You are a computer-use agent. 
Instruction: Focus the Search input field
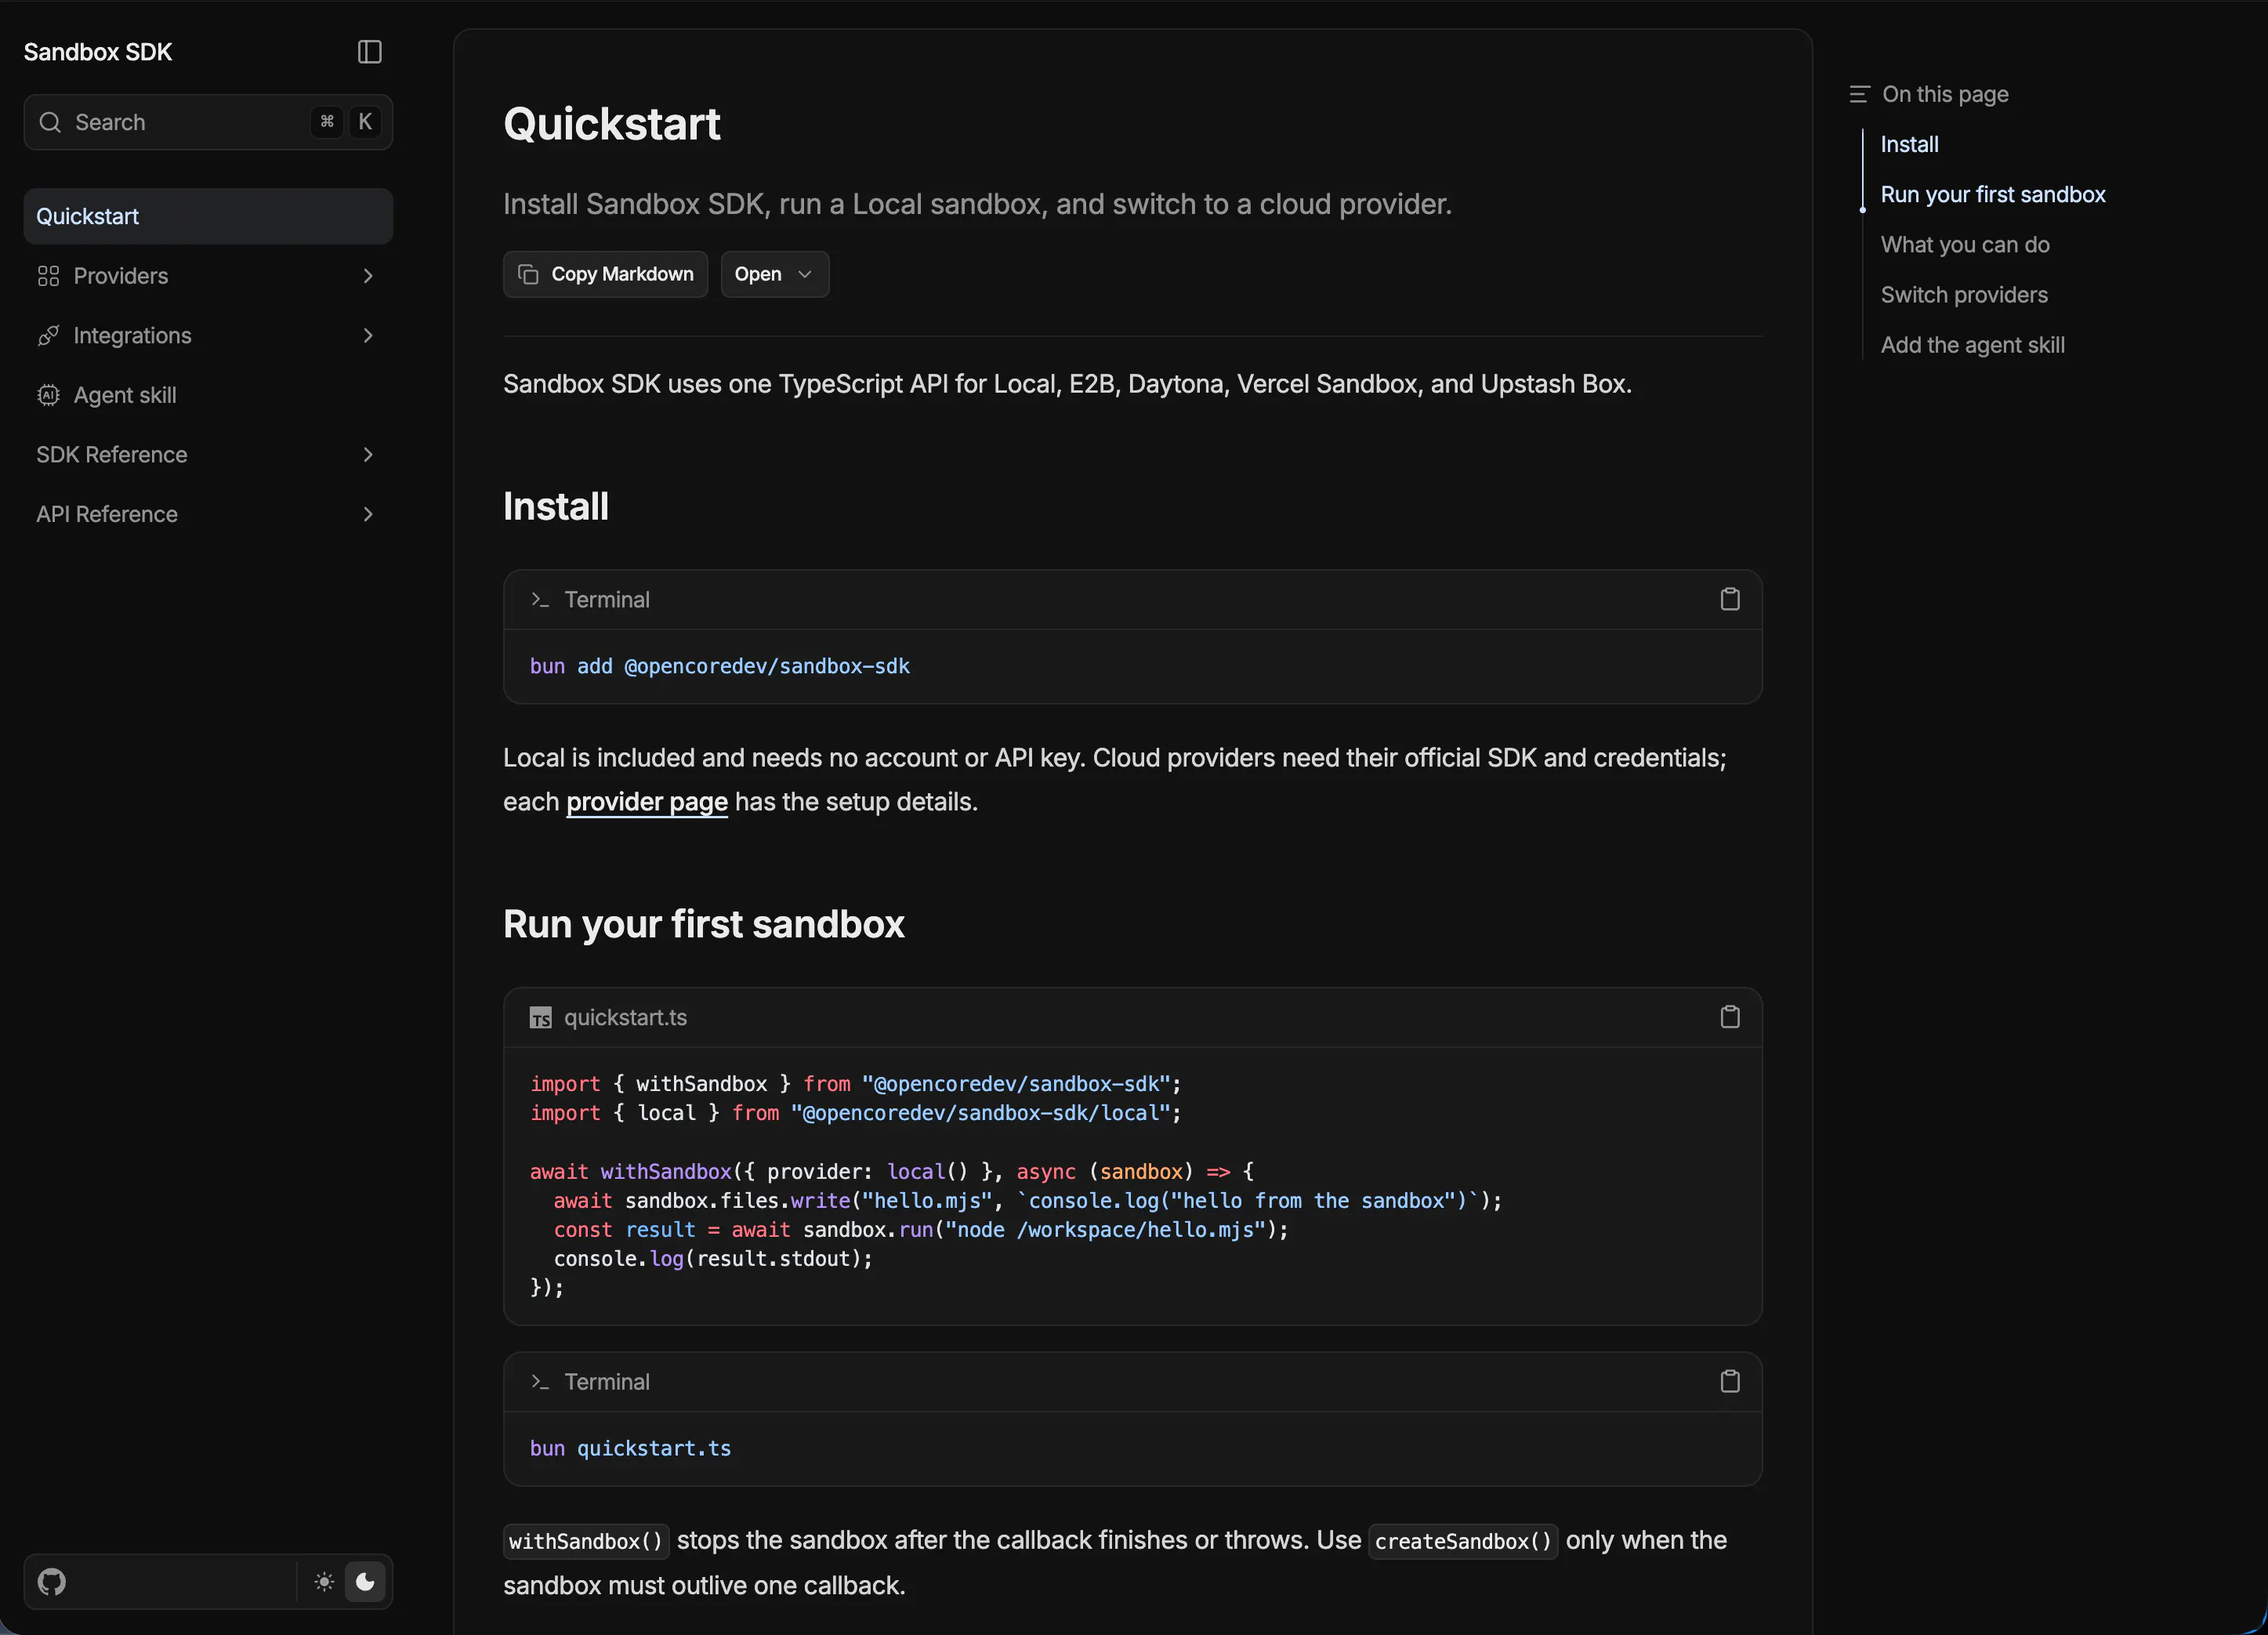[x=208, y=122]
